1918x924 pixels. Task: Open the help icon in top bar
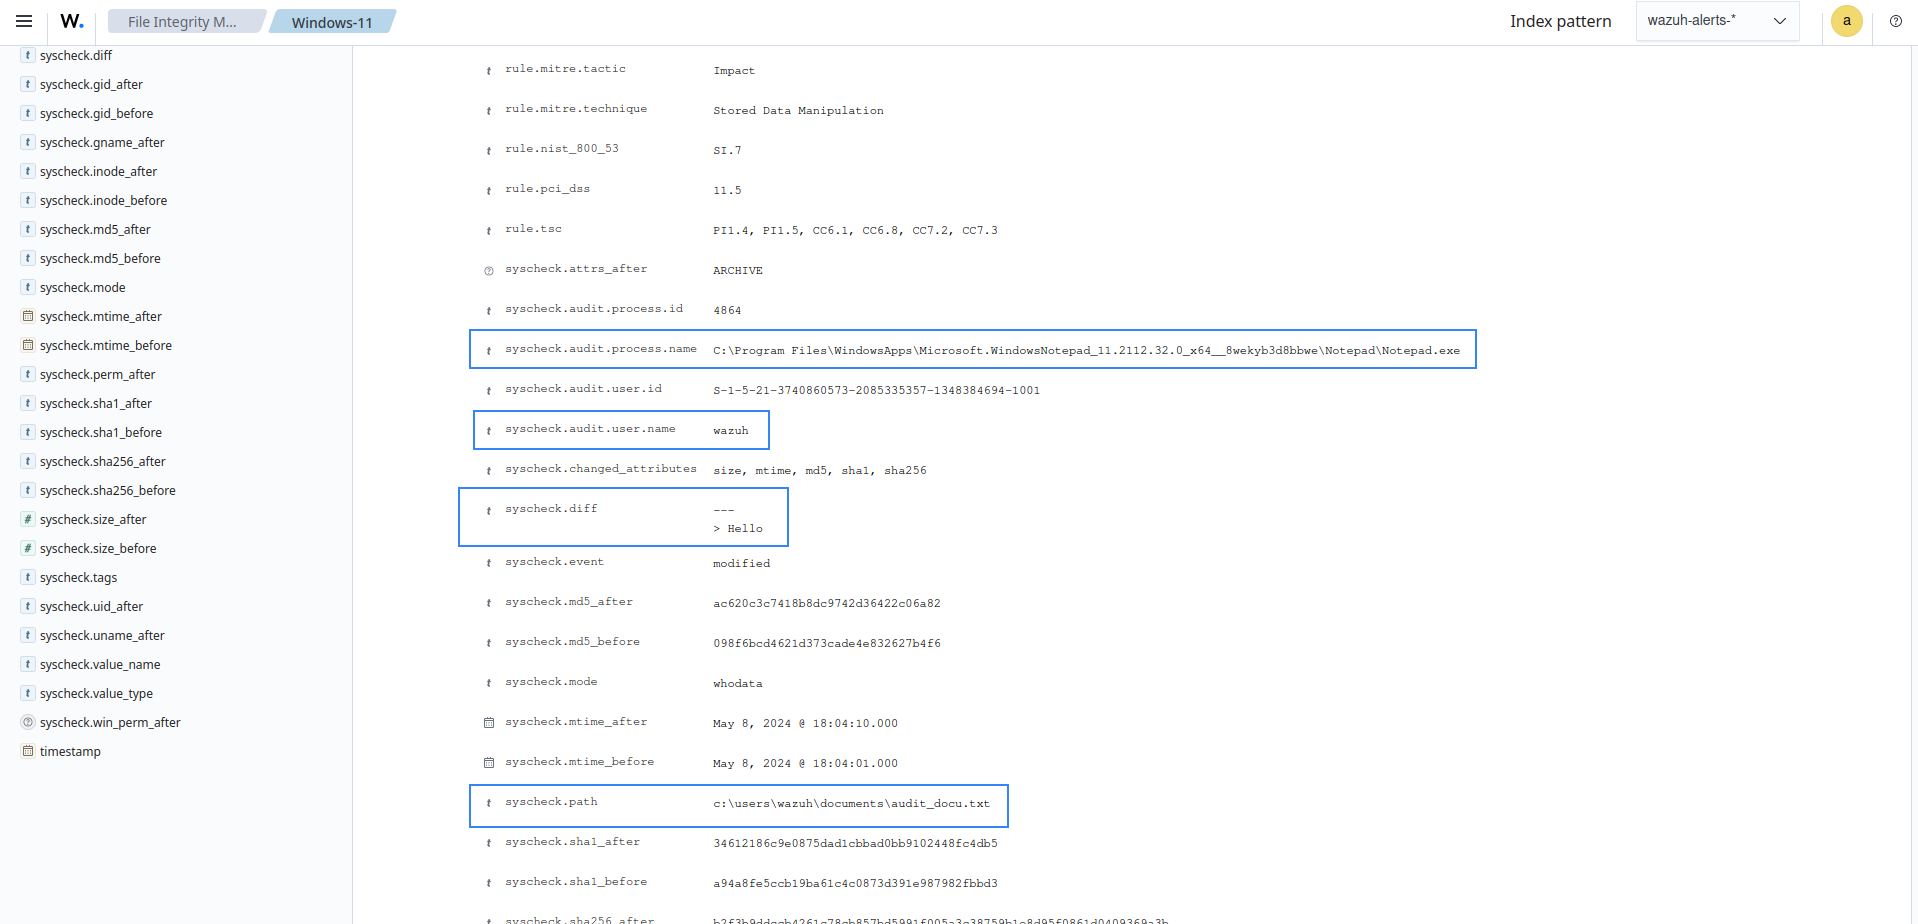(x=1895, y=21)
